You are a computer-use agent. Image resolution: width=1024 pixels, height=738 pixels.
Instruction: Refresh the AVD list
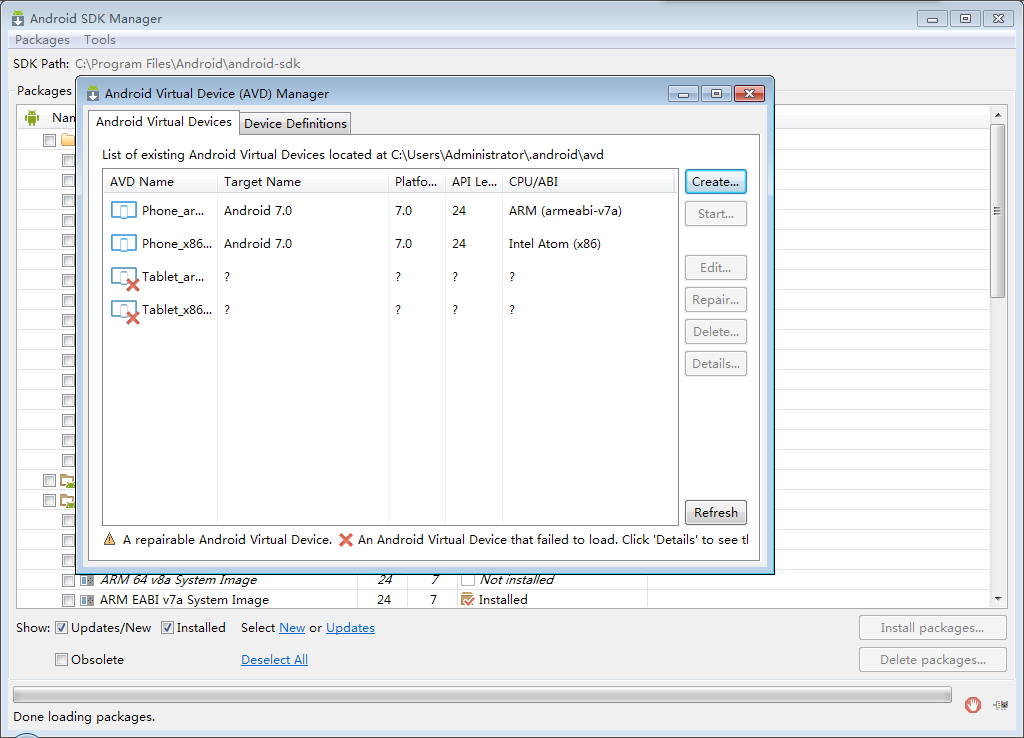[x=716, y=513]
